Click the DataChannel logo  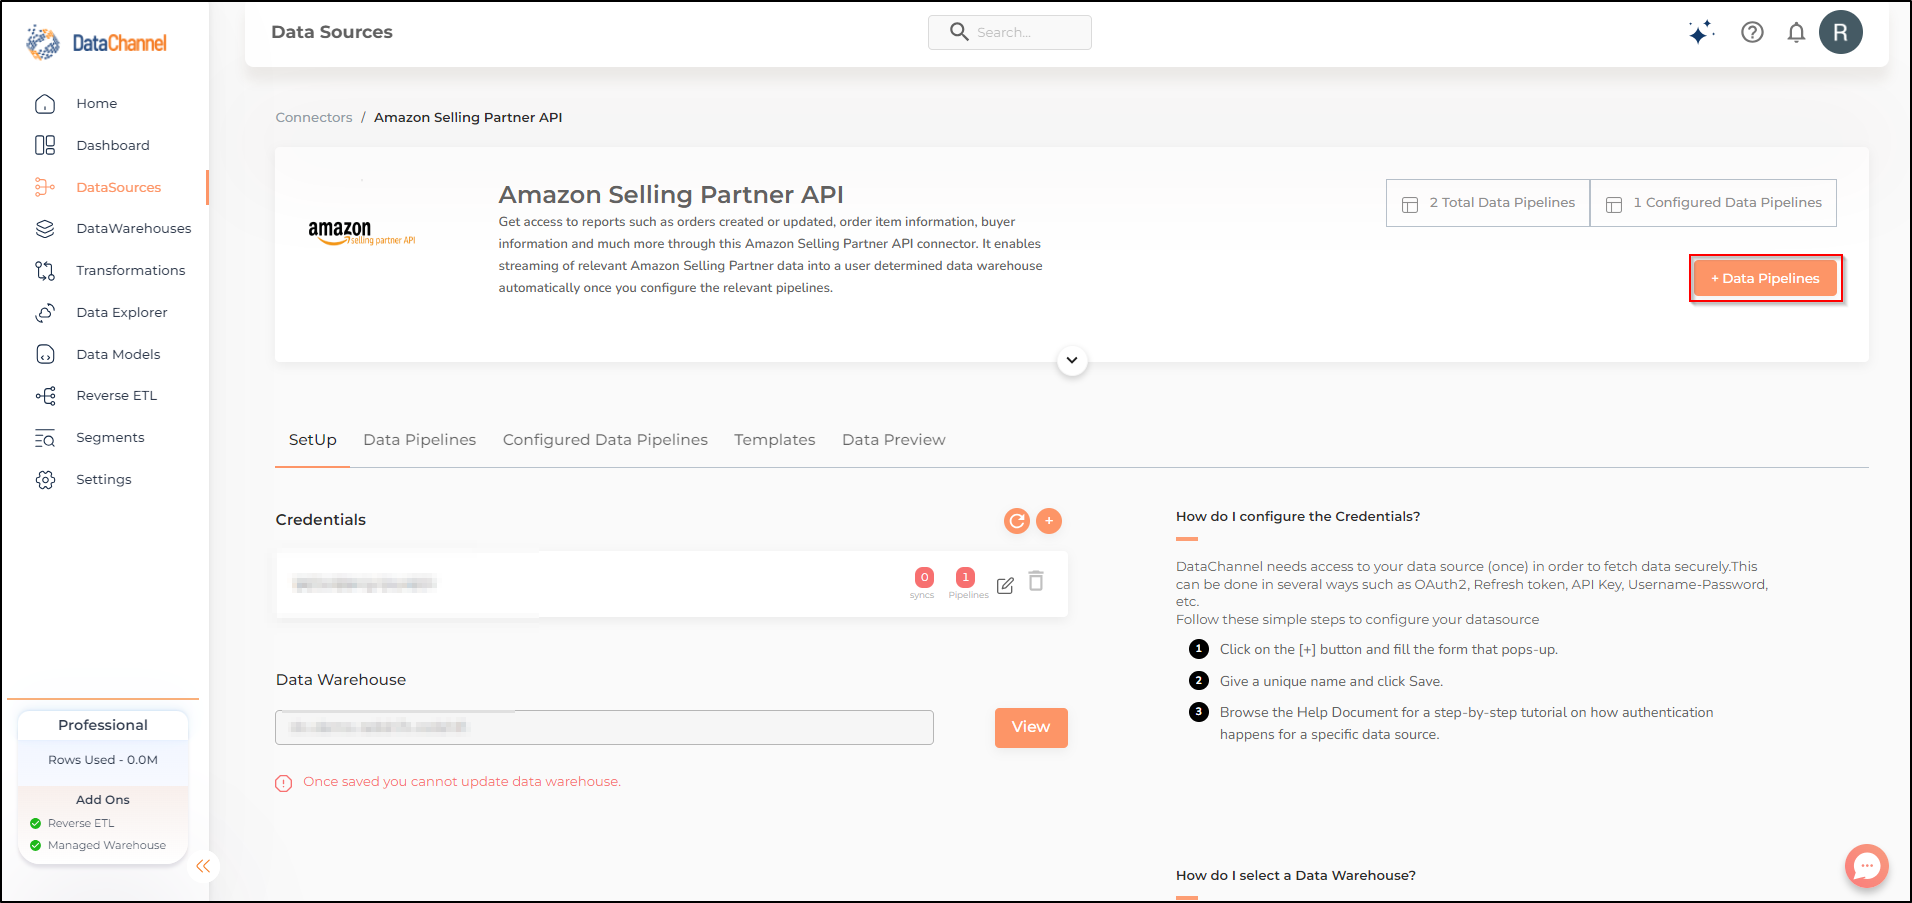coord(96,43)
